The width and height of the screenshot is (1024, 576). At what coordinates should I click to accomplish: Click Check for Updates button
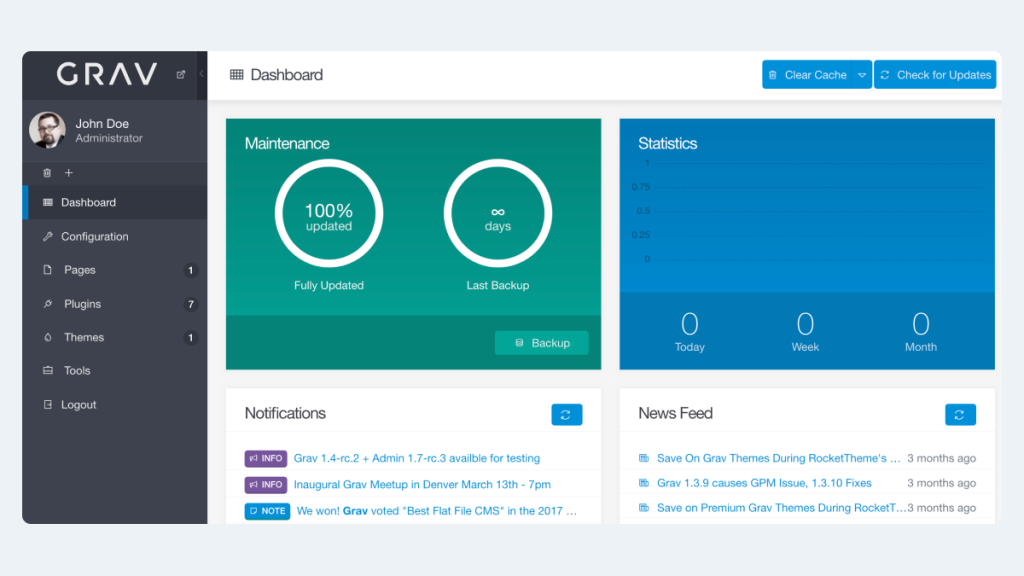coord(935,75)
